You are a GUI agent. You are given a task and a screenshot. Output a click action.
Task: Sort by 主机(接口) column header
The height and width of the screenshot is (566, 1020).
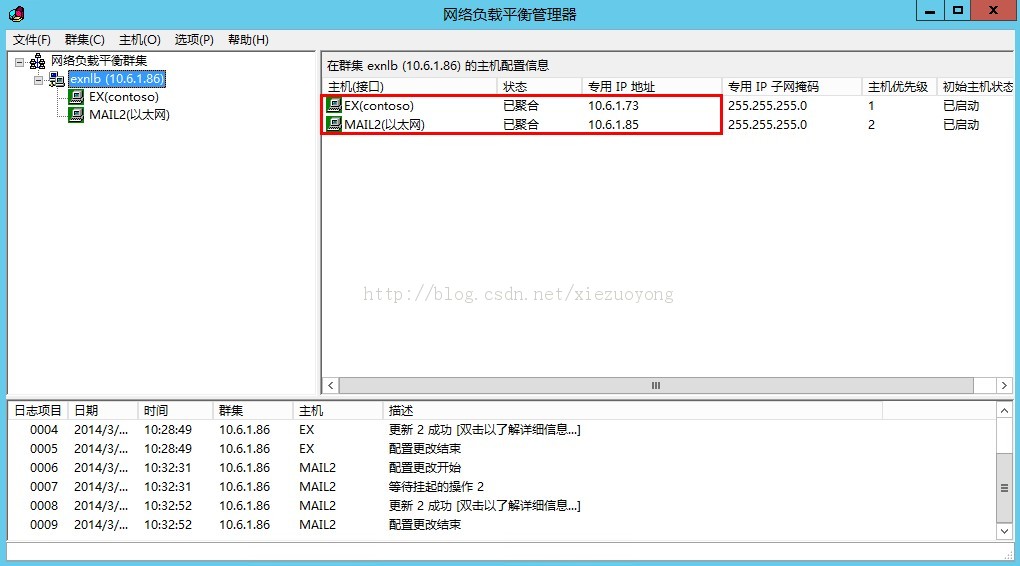click(410, 87)
